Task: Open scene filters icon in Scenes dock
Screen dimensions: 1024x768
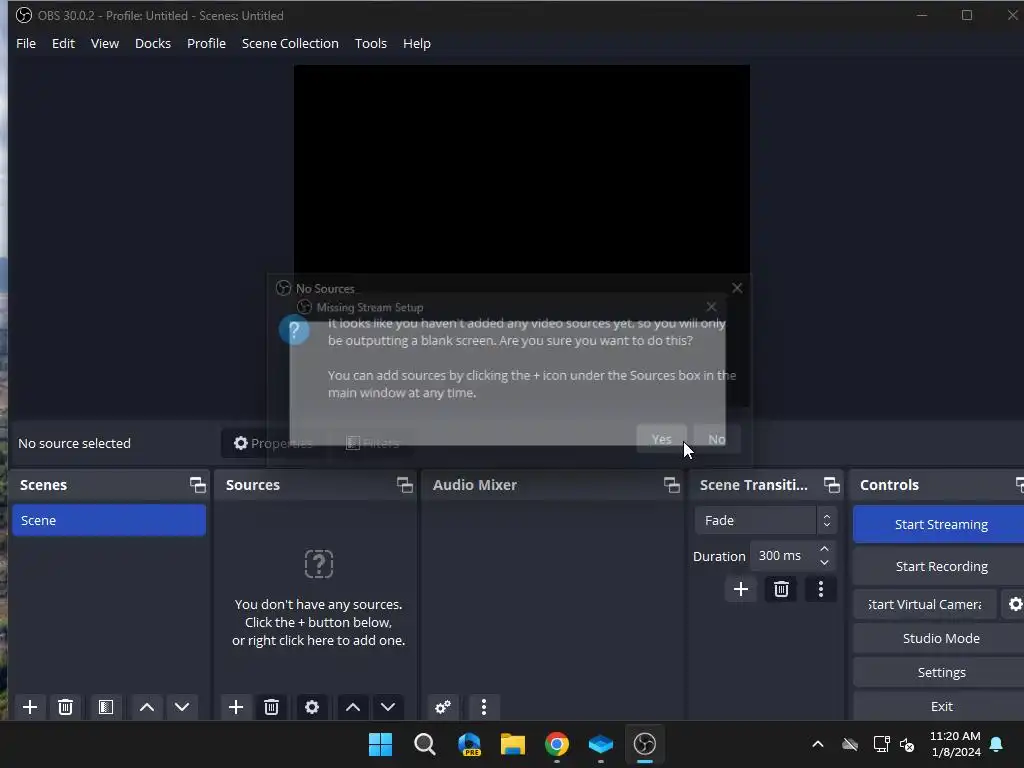Action: point(106,707)
